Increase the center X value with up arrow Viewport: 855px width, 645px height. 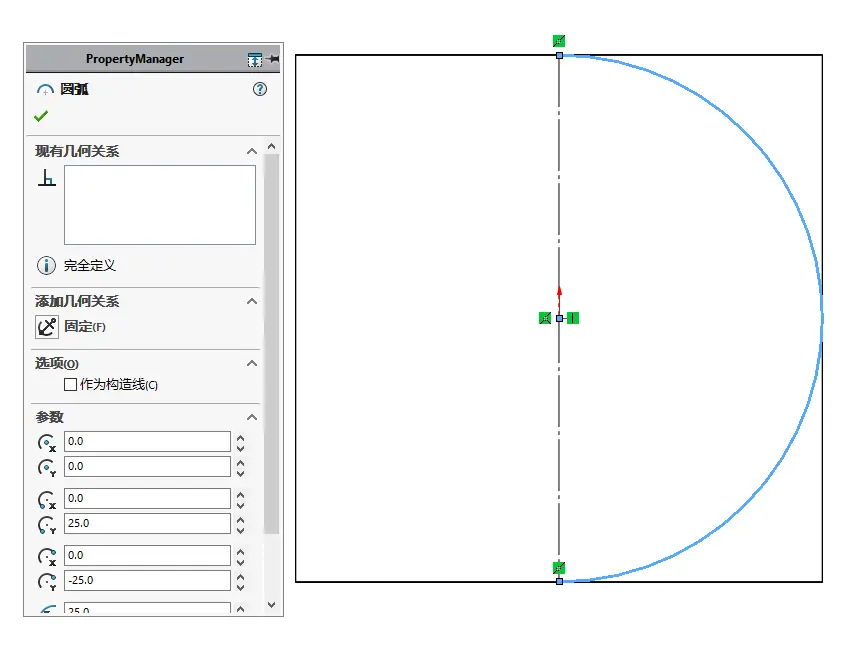pos(240,437)
